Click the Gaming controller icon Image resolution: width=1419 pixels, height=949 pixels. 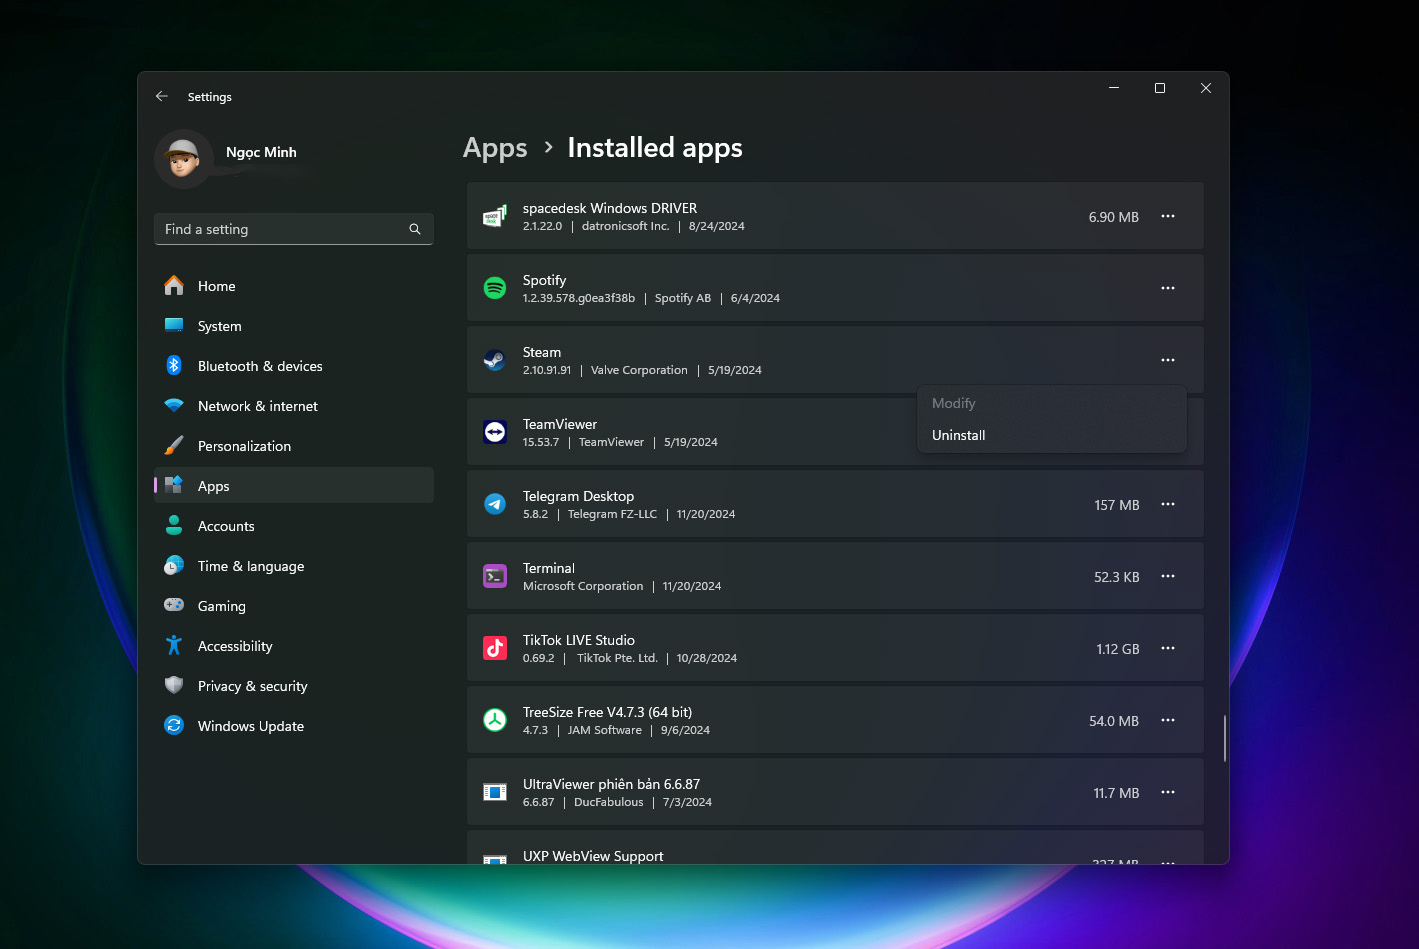[174, 606]
